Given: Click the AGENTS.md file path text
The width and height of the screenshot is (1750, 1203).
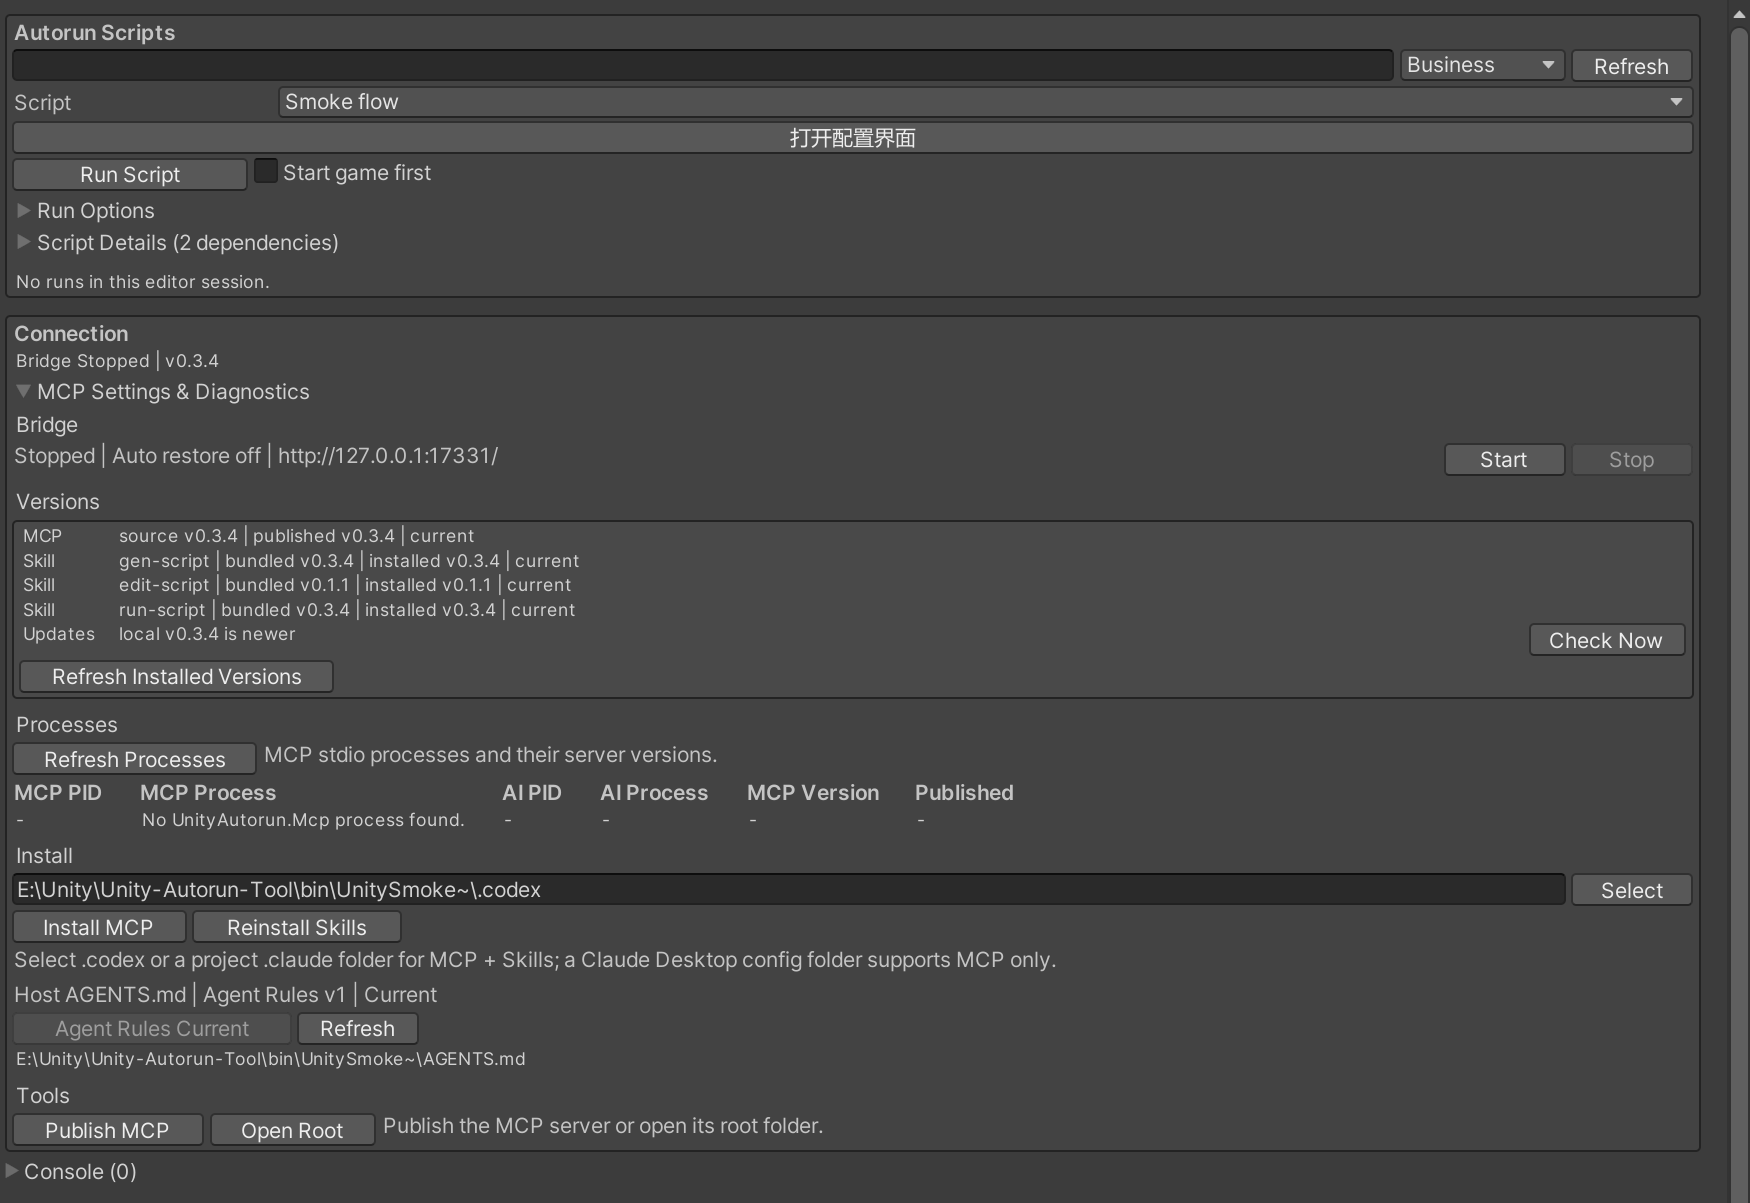Looking at the screenshot, I should click(270, 1059).
